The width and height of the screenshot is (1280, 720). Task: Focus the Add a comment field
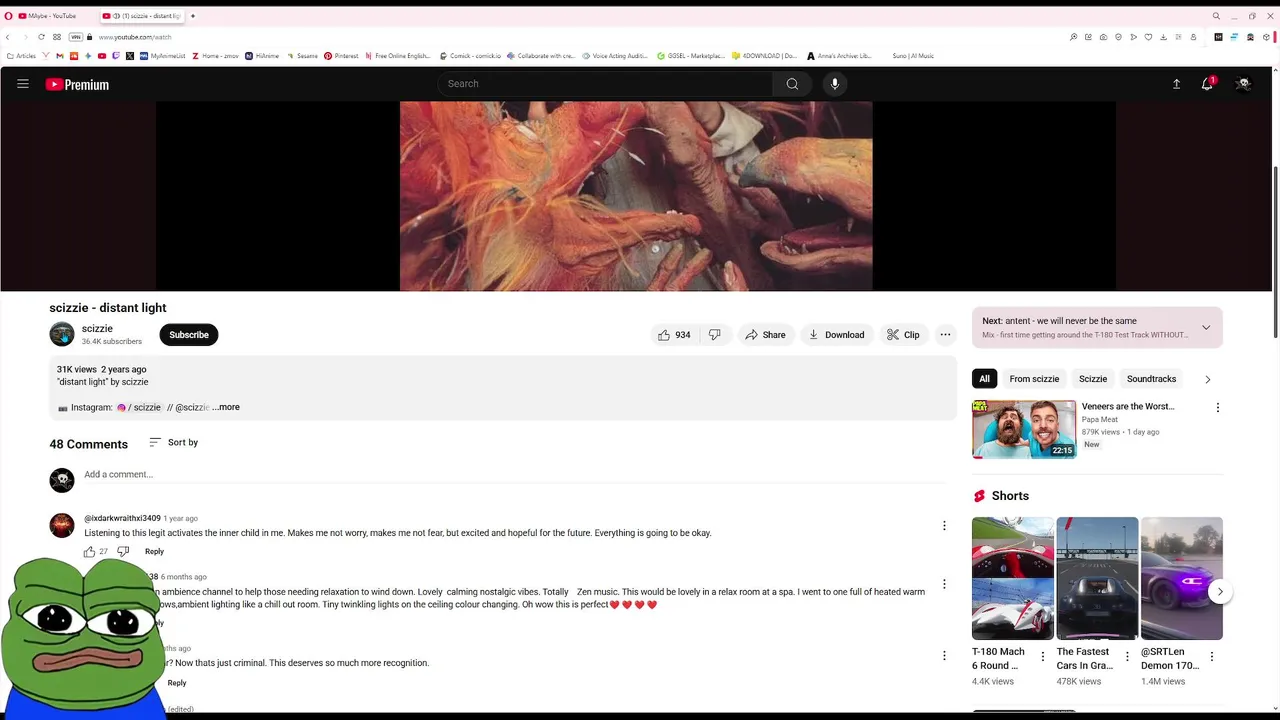click(515, 475)
